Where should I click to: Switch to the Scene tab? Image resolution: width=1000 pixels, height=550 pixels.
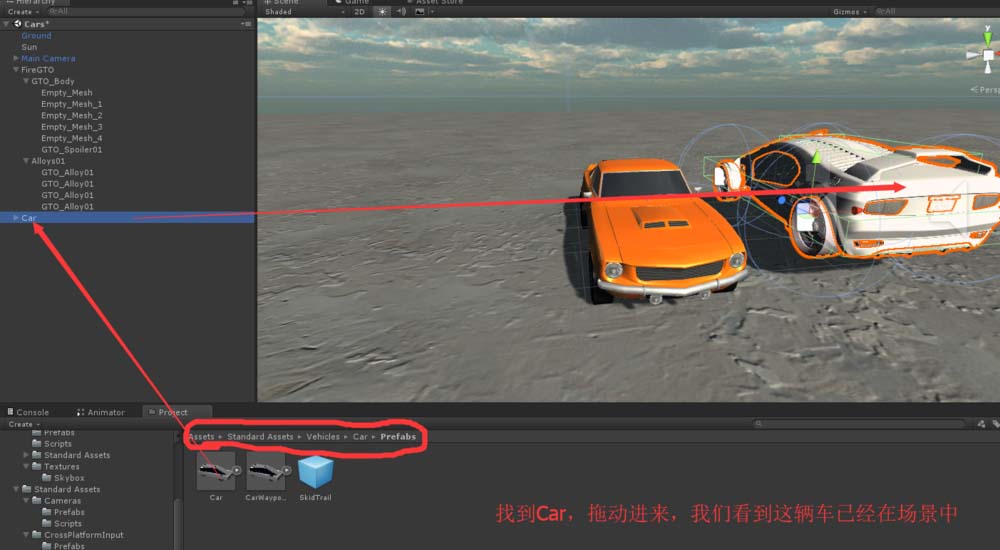pyautogui.click(x=282, y=2)
